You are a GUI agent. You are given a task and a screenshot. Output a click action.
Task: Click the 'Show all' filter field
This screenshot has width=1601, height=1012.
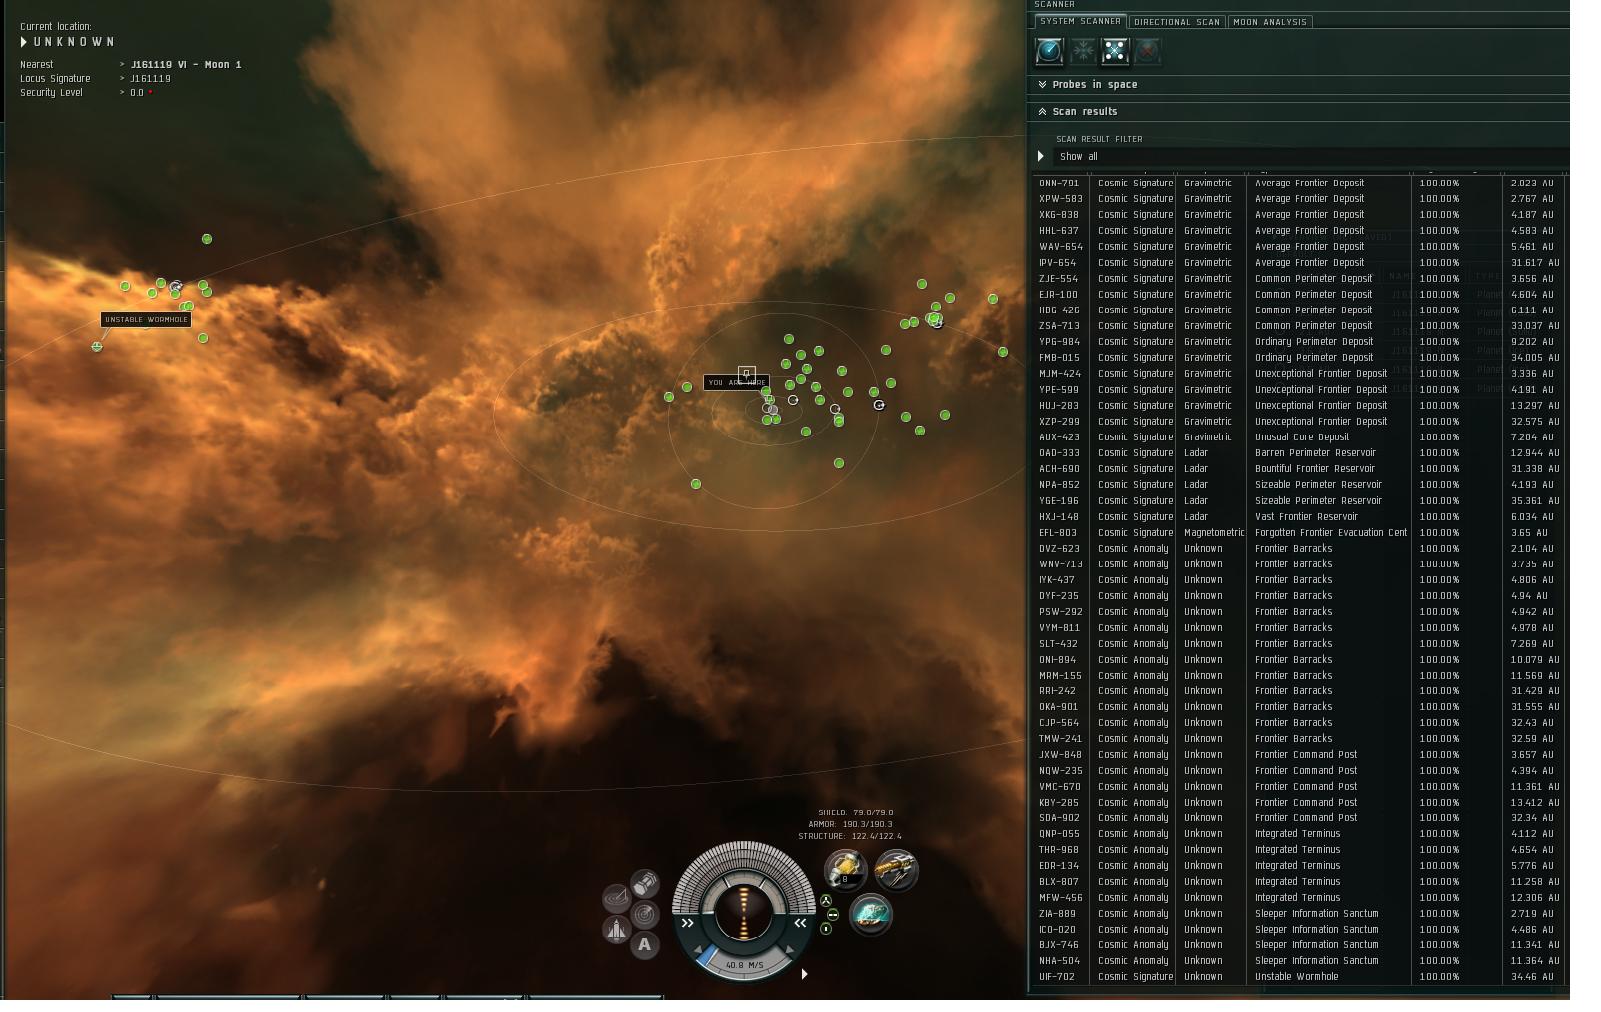click(x=1310, y=156)
